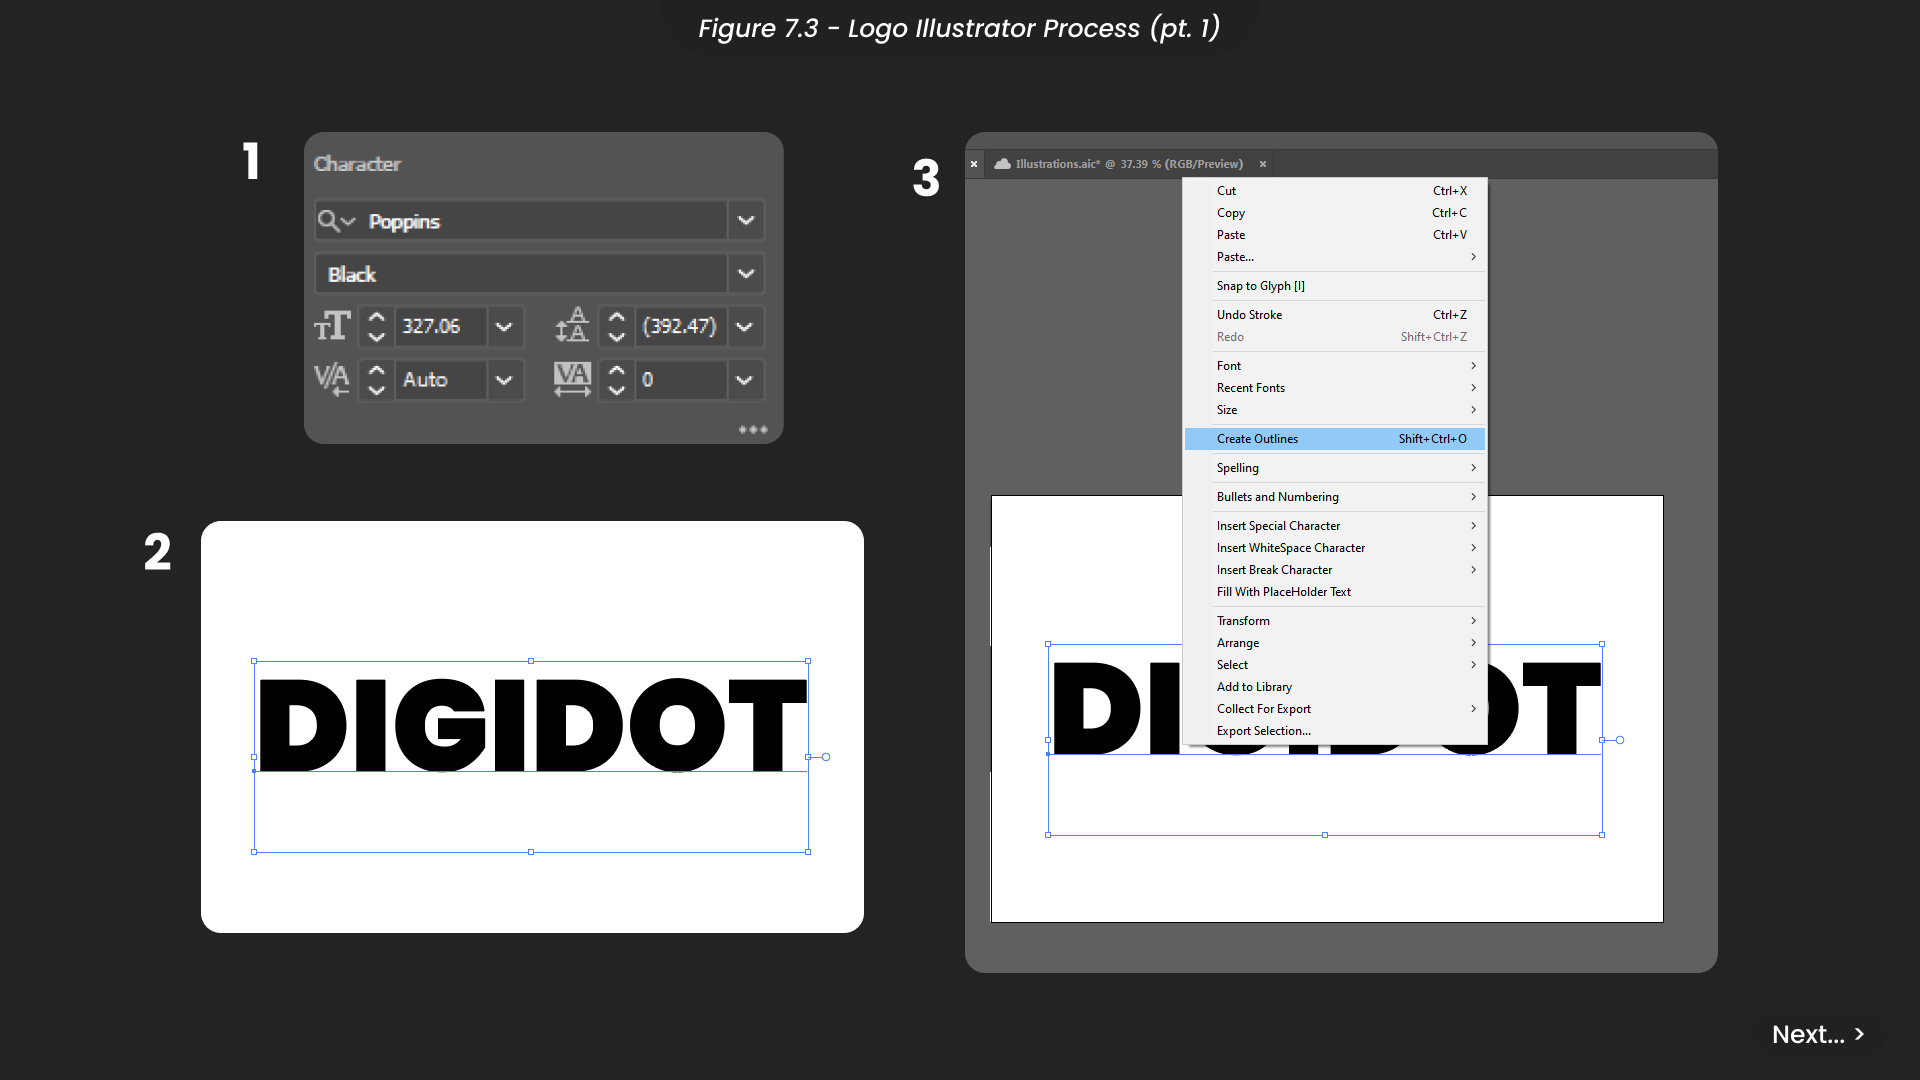This screenshot has height=1080, width=1920.
Task: Open the Black font style dropdown
Action: click(746, 274)
